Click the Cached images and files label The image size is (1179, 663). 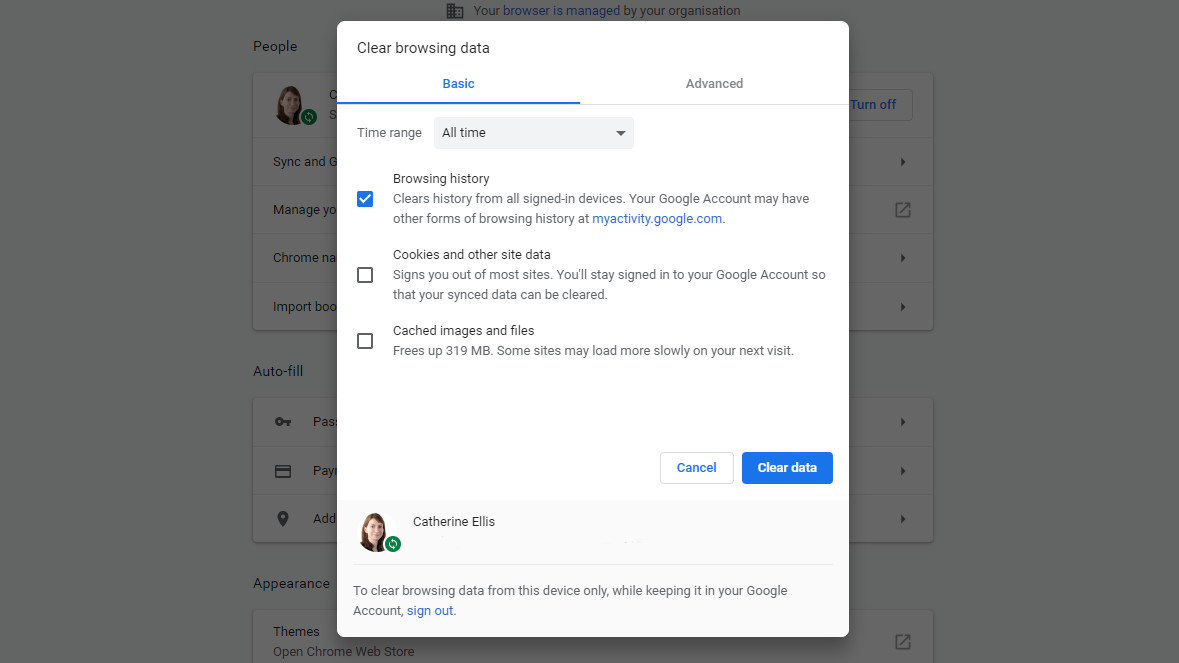point(463,331)
